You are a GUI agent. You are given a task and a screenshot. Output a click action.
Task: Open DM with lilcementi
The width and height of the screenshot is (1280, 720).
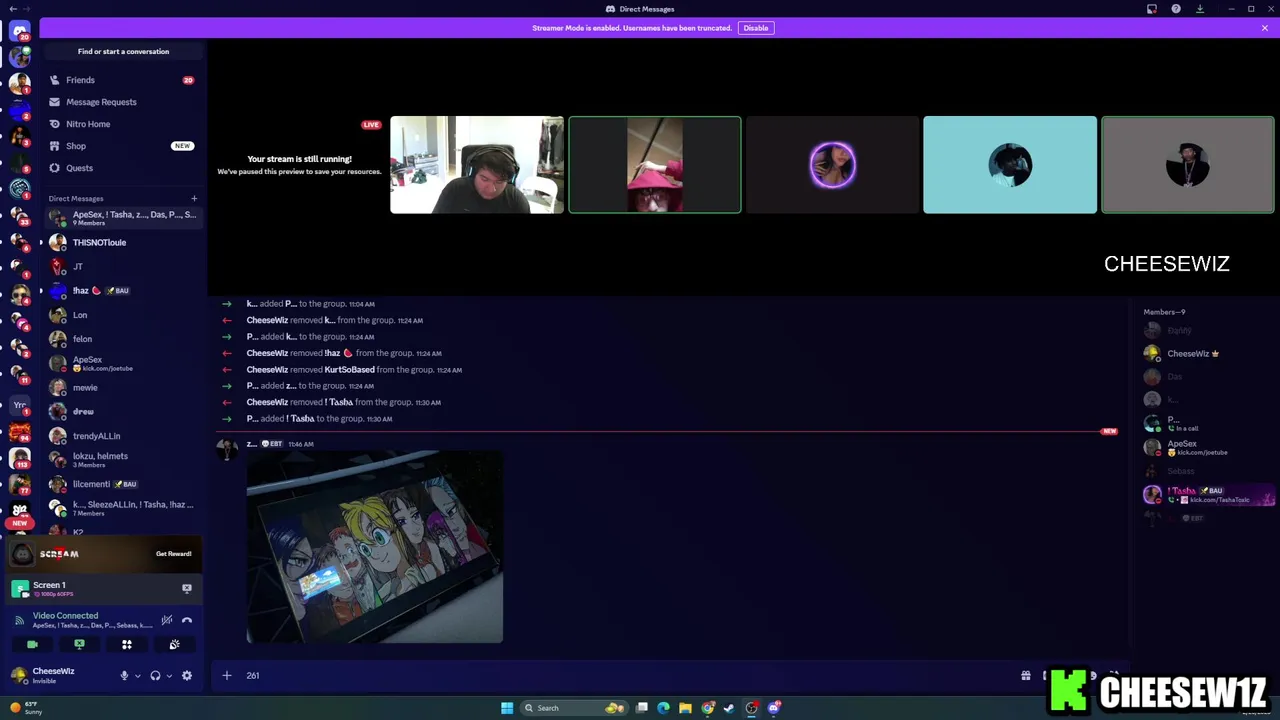[x=123, y=484]
